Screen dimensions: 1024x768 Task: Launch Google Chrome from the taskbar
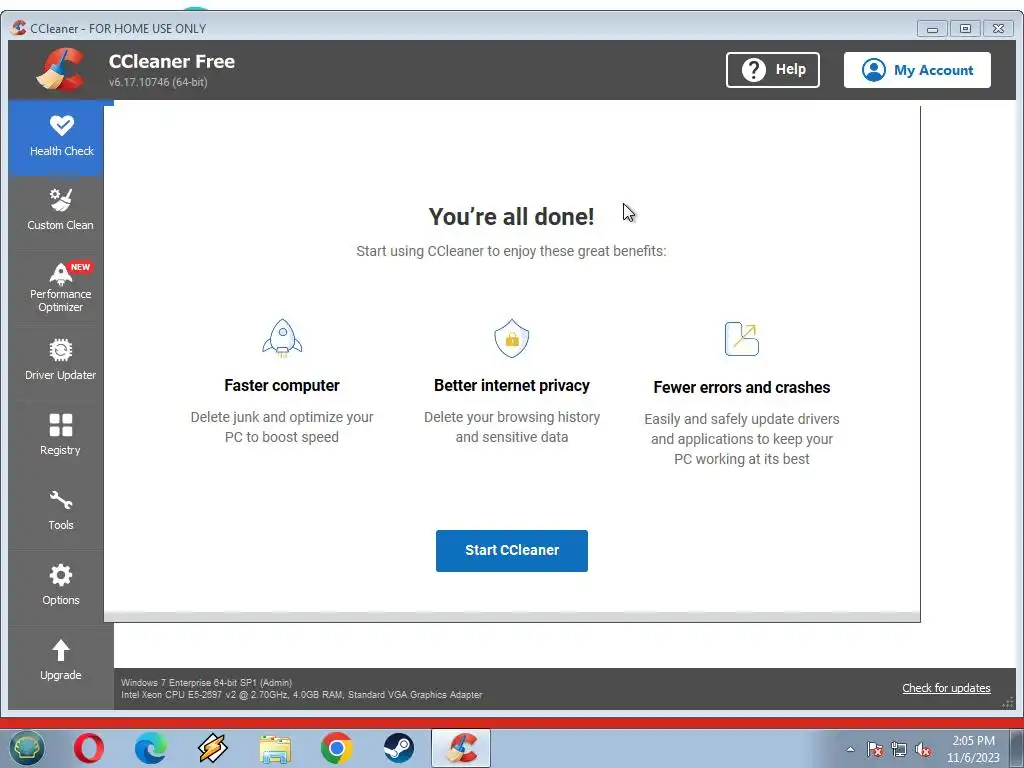pyautogui.click(x=337, y=748)
